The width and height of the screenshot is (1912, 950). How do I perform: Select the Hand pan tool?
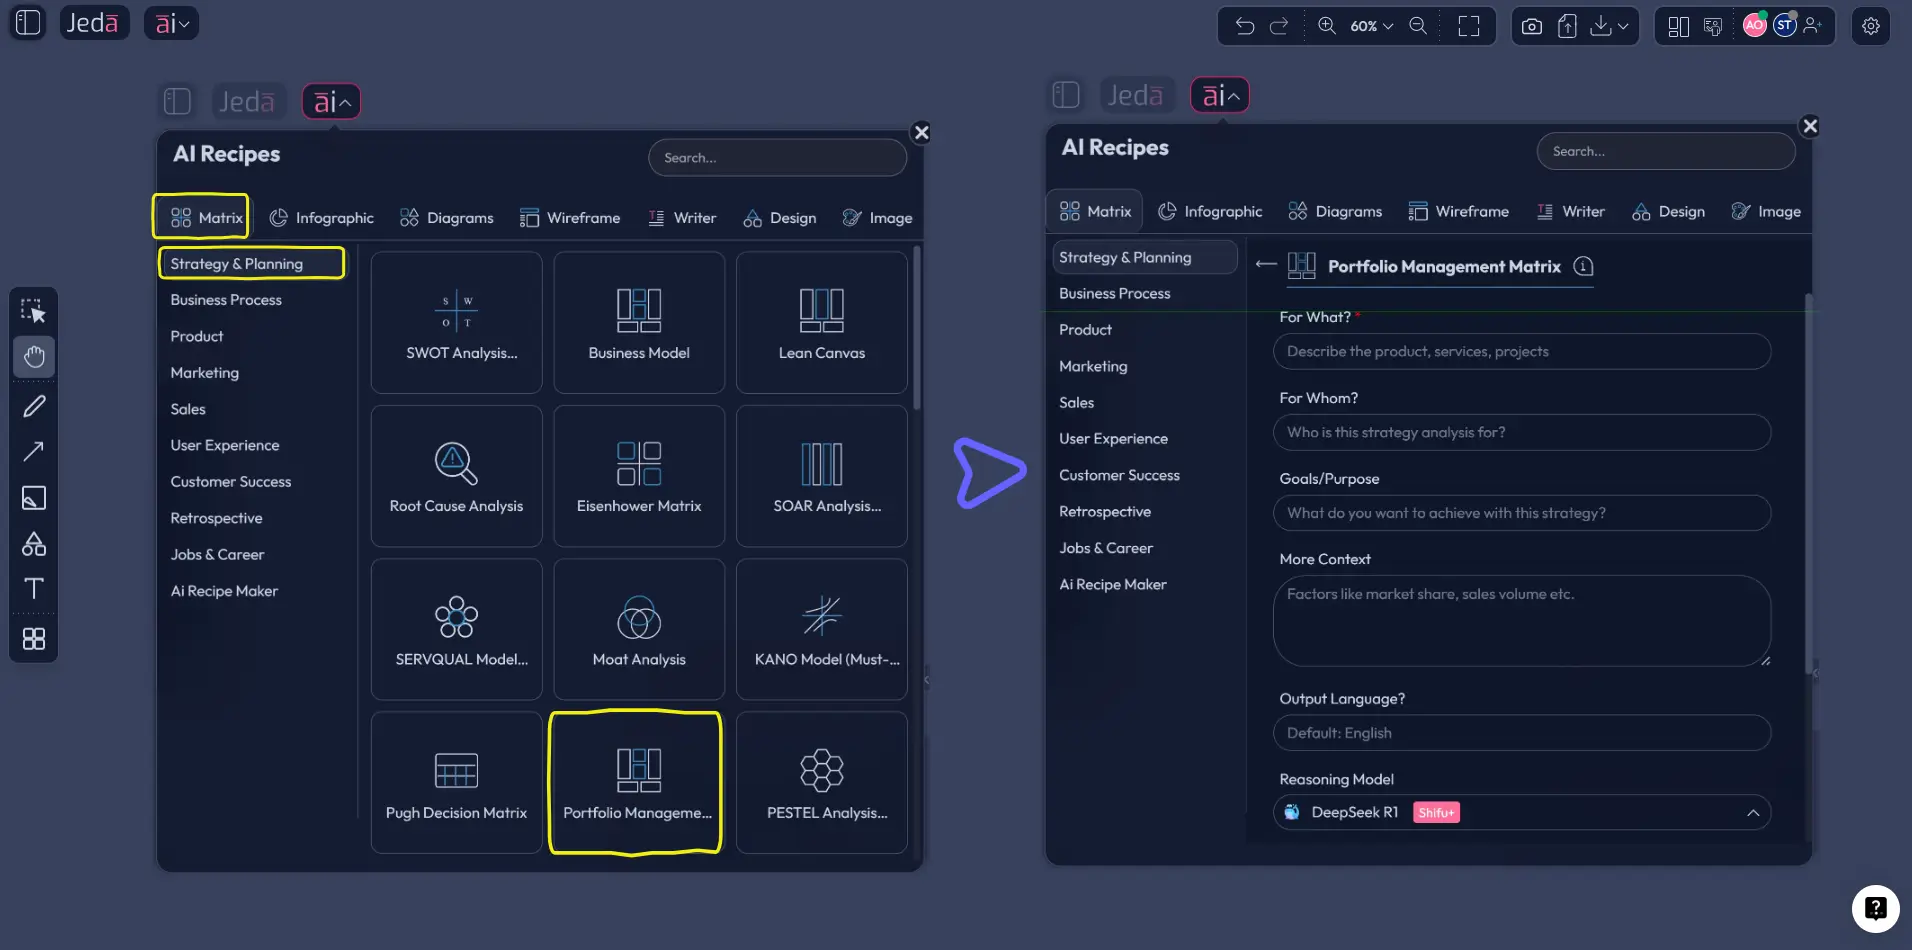34,357
